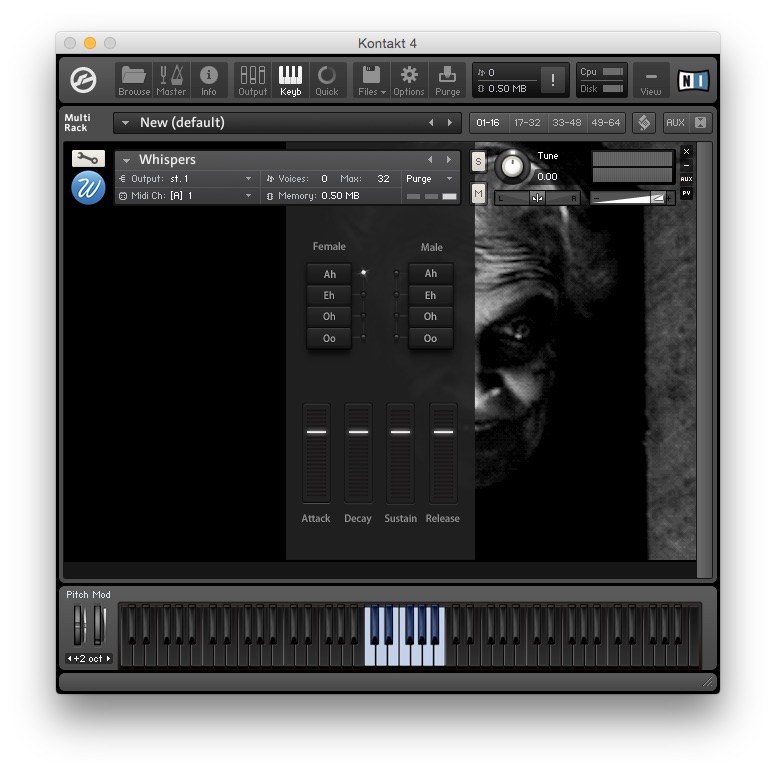Screen dimensions: 776x774
Task: Click the Max voices value 32
Action: point(383,179)
